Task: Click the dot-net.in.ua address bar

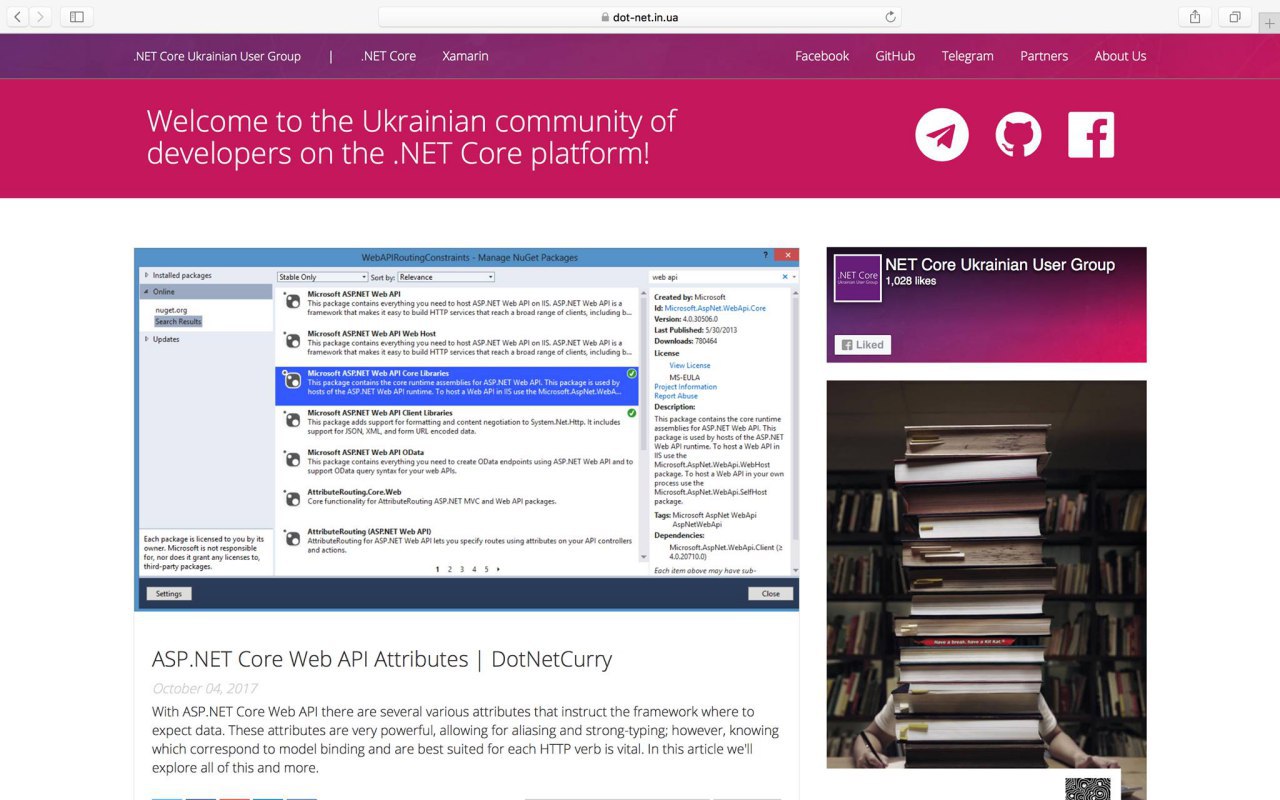Action: coord(640,17)
